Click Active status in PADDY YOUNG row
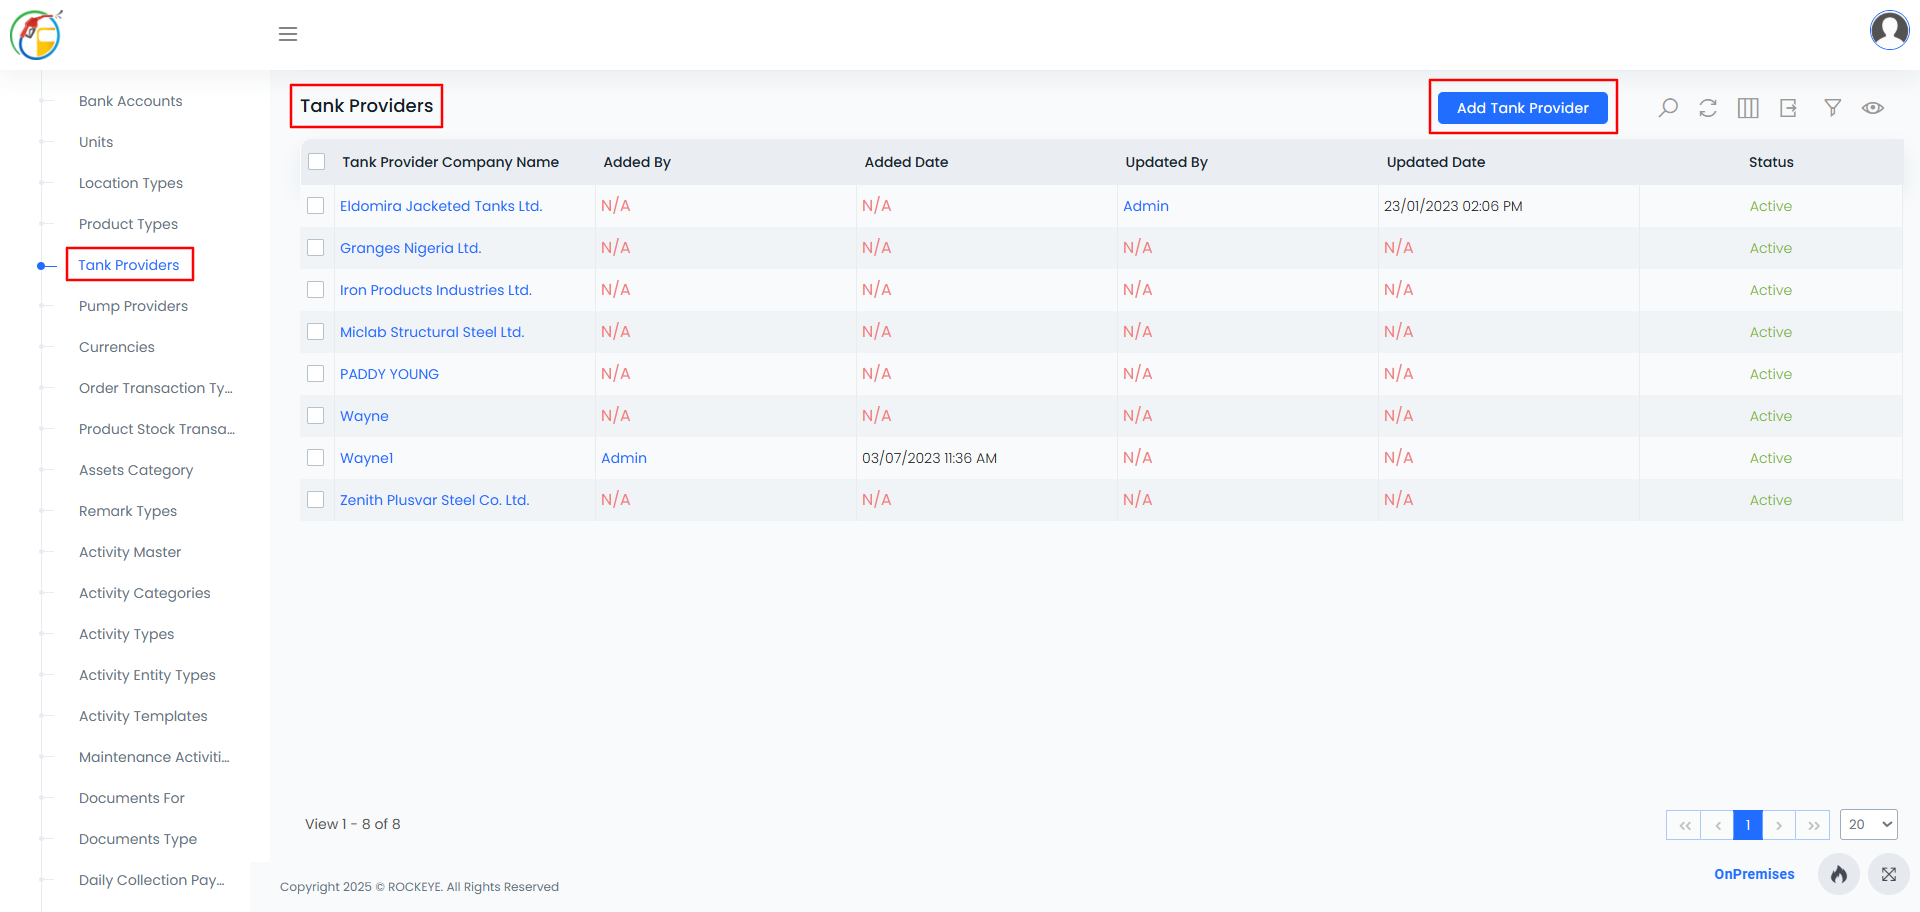Image resolution: width=1920 pixels, height=912 pixels. click(x=1770, y=374)
